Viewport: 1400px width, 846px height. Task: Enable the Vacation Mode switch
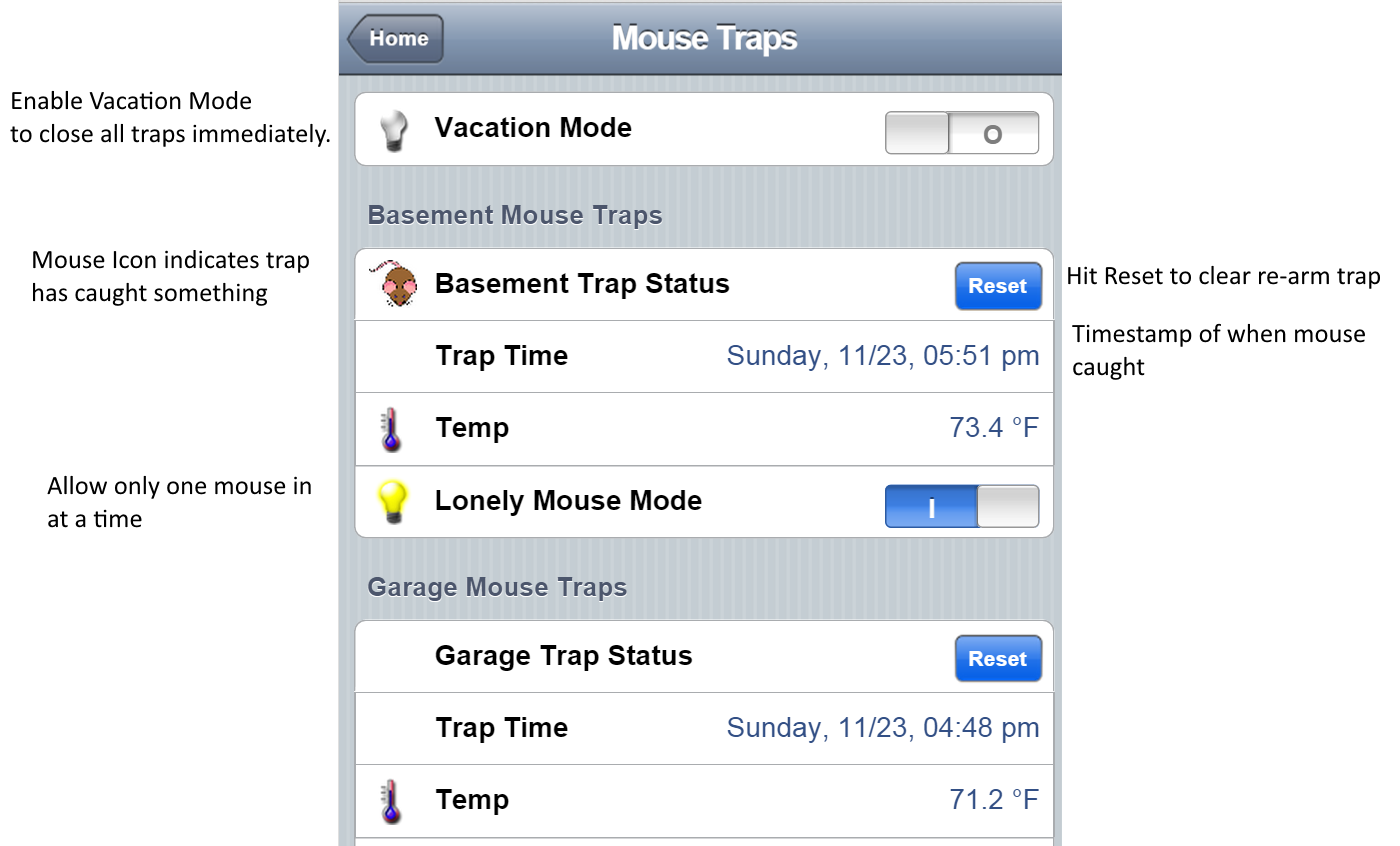point(961,133)
